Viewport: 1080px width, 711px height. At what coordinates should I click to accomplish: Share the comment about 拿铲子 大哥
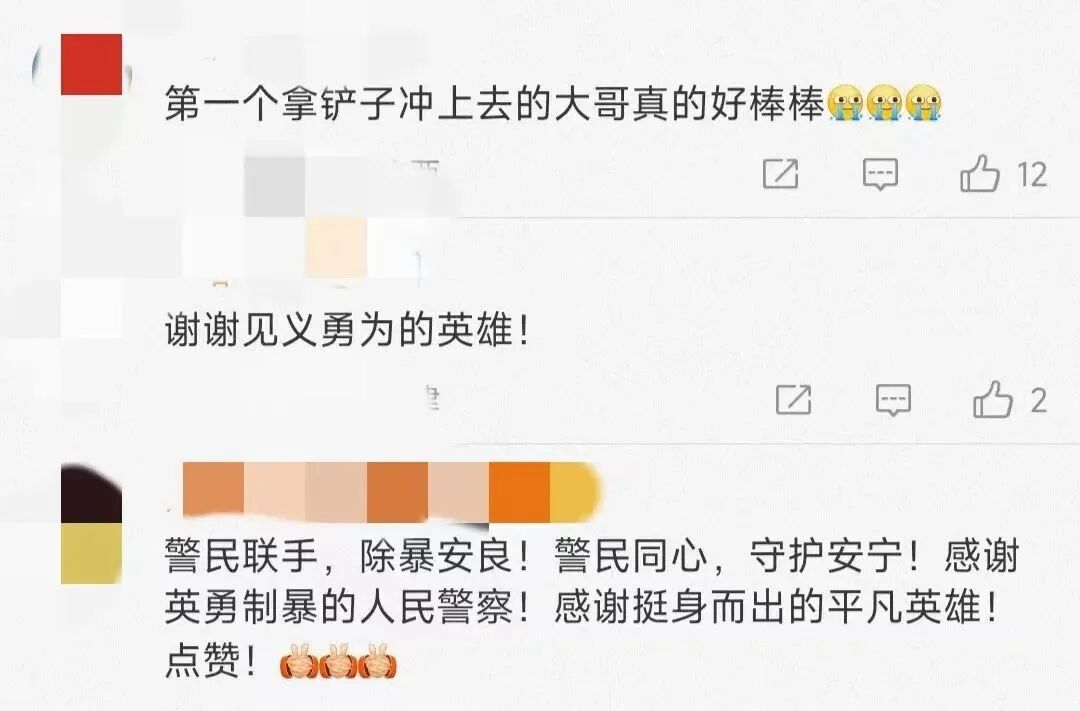pos(780,173)
